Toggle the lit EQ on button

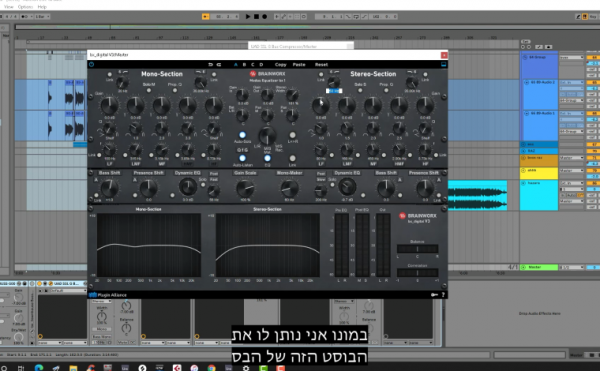pos(267,158)
